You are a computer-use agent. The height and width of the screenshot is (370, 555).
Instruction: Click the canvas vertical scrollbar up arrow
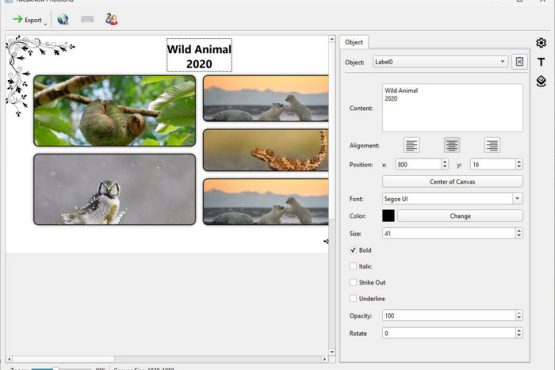[x=332, y=39]
